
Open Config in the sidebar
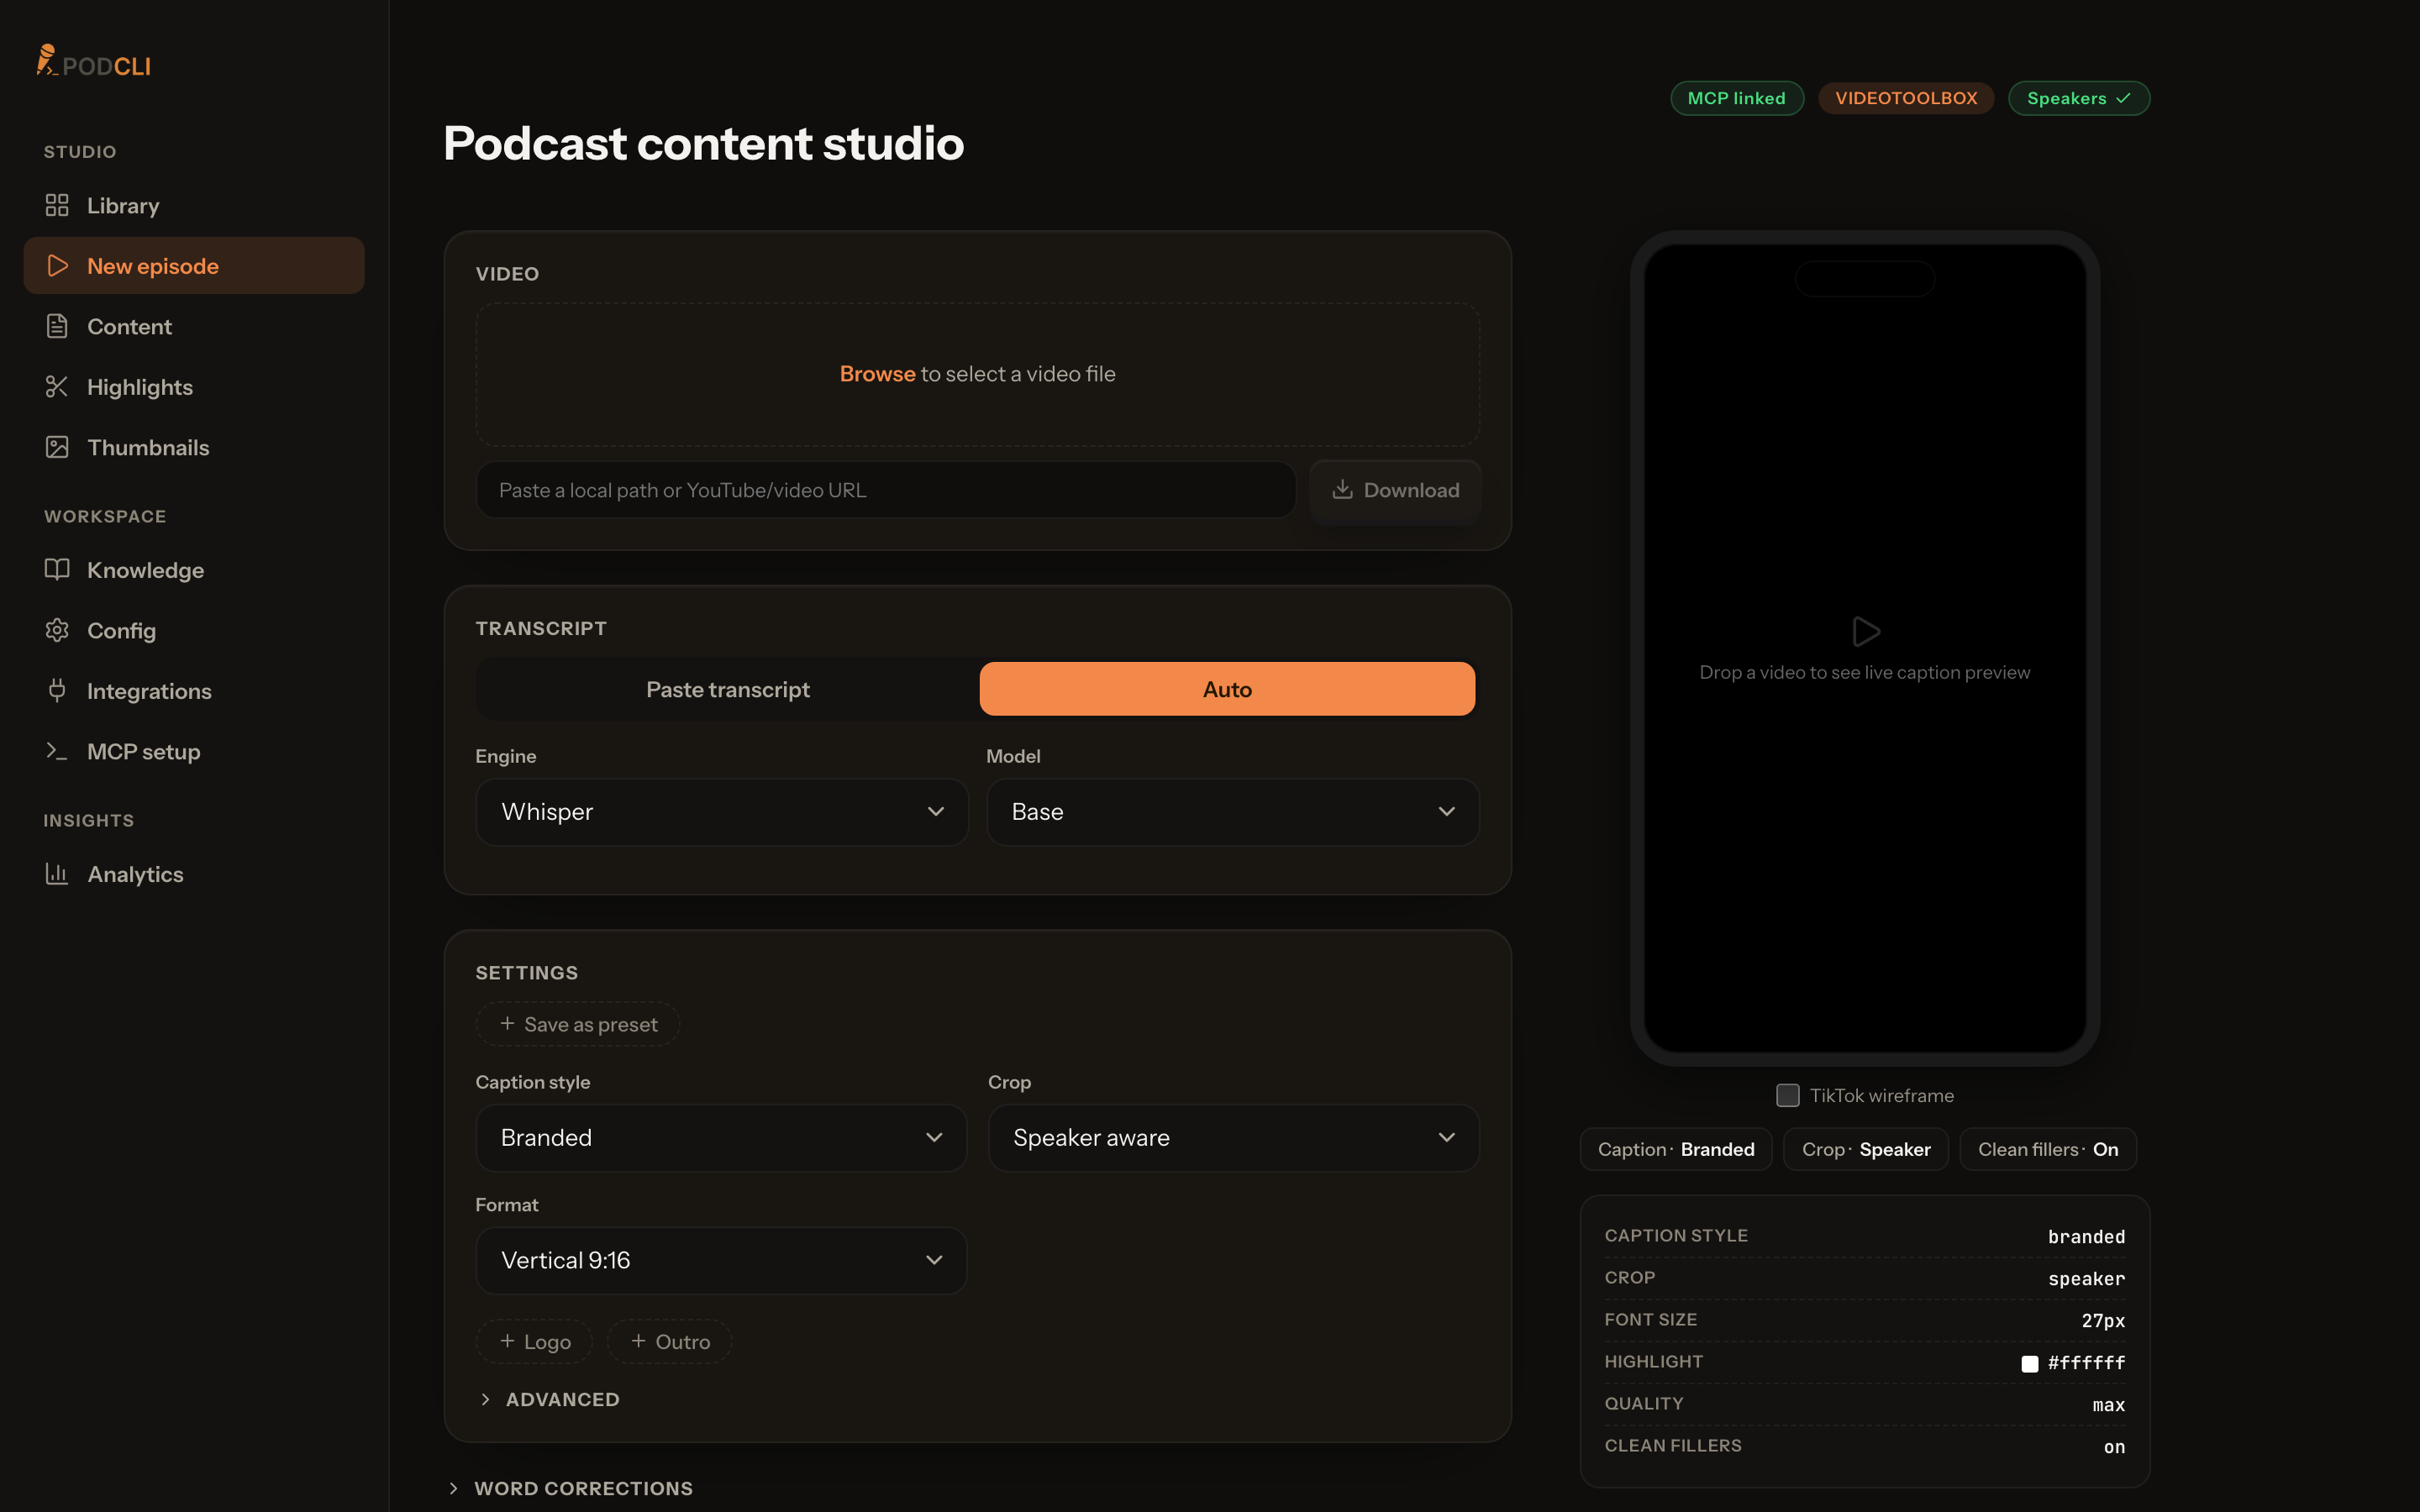[x=194, y=630]
